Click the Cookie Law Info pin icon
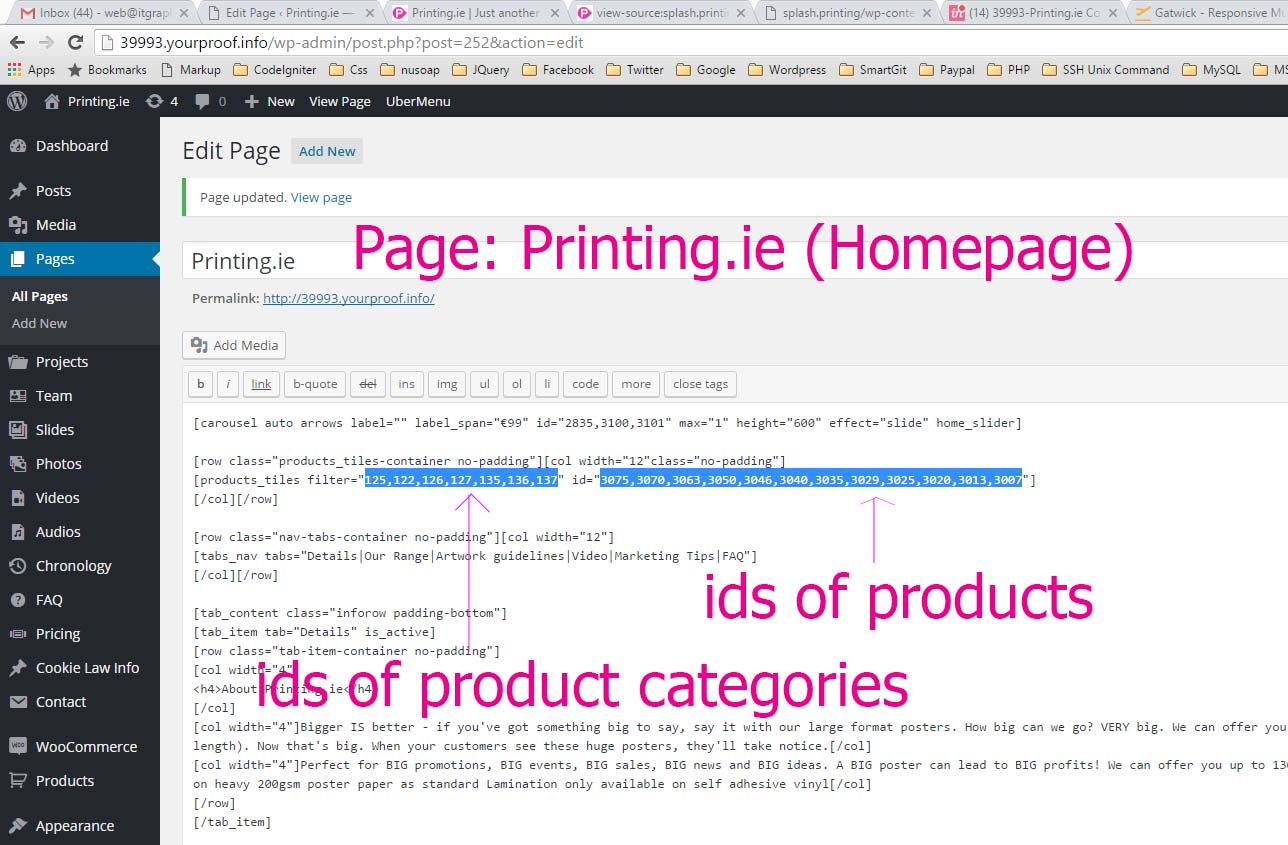 coord(18,668)
